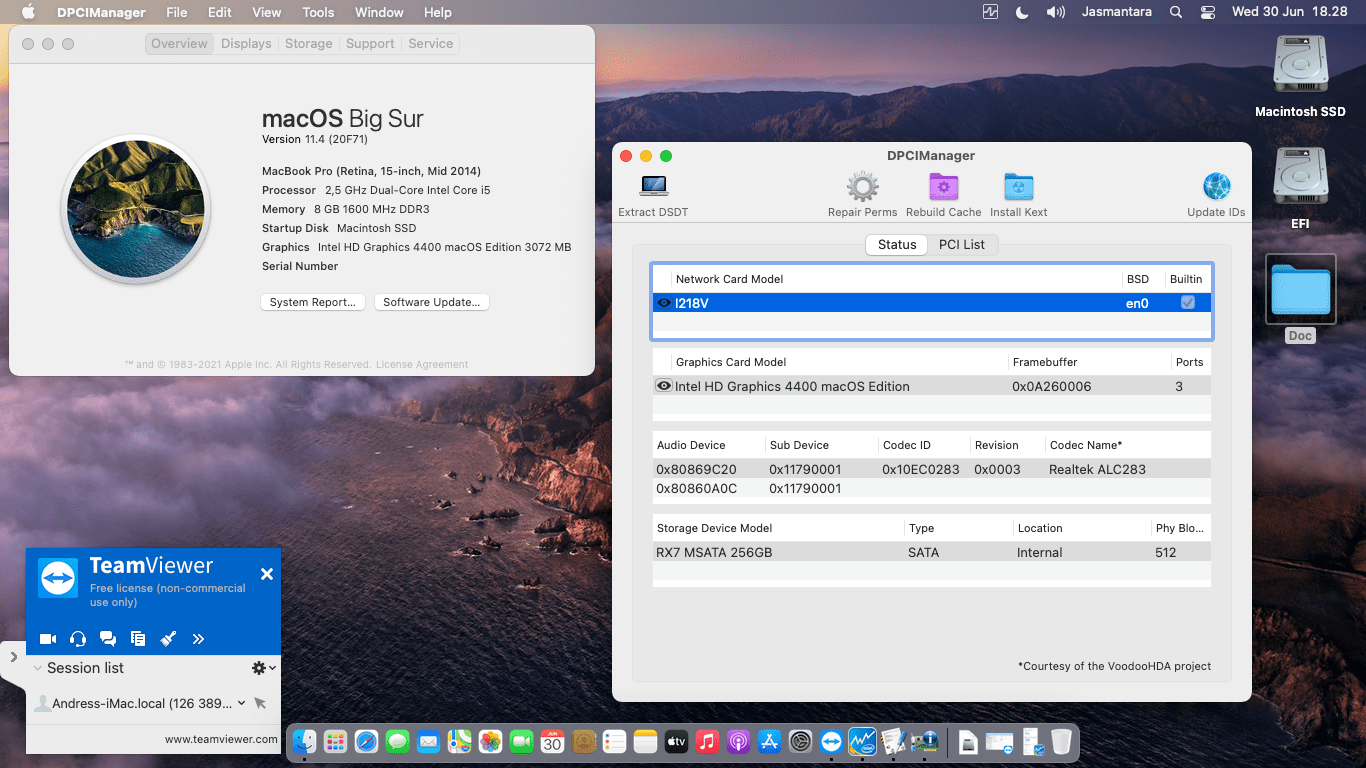
Task: Toggle Do Not Disturb moon in menu bar
Action: pyautogui.click(x=1022, y=12)
